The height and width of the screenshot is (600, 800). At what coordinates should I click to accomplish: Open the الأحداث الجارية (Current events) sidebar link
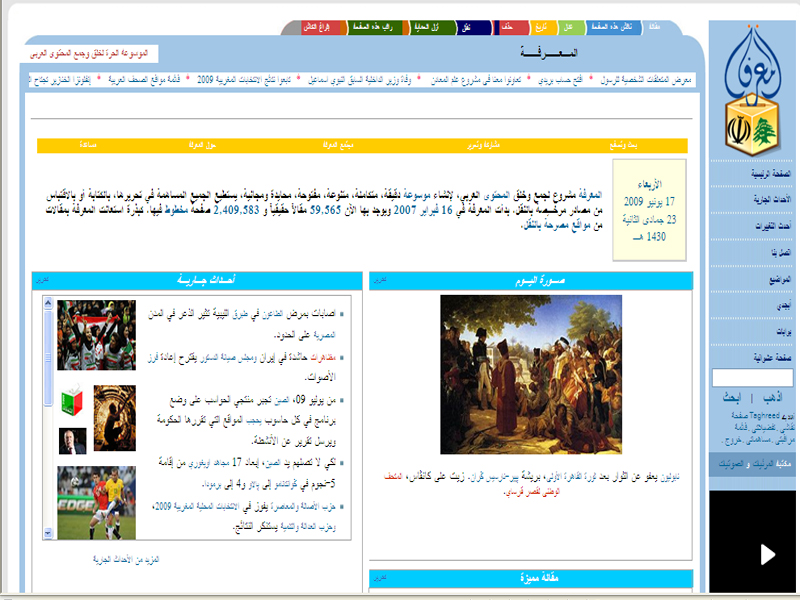[772, 199]
